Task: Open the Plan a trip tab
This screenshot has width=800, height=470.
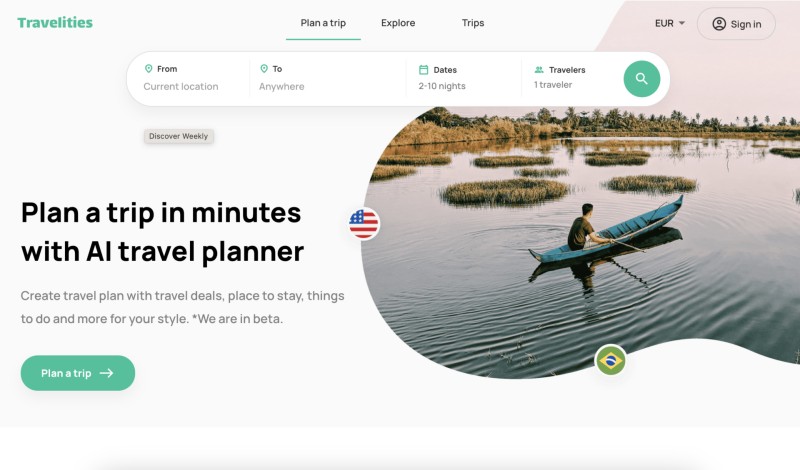Action: [x=323, y=23]
